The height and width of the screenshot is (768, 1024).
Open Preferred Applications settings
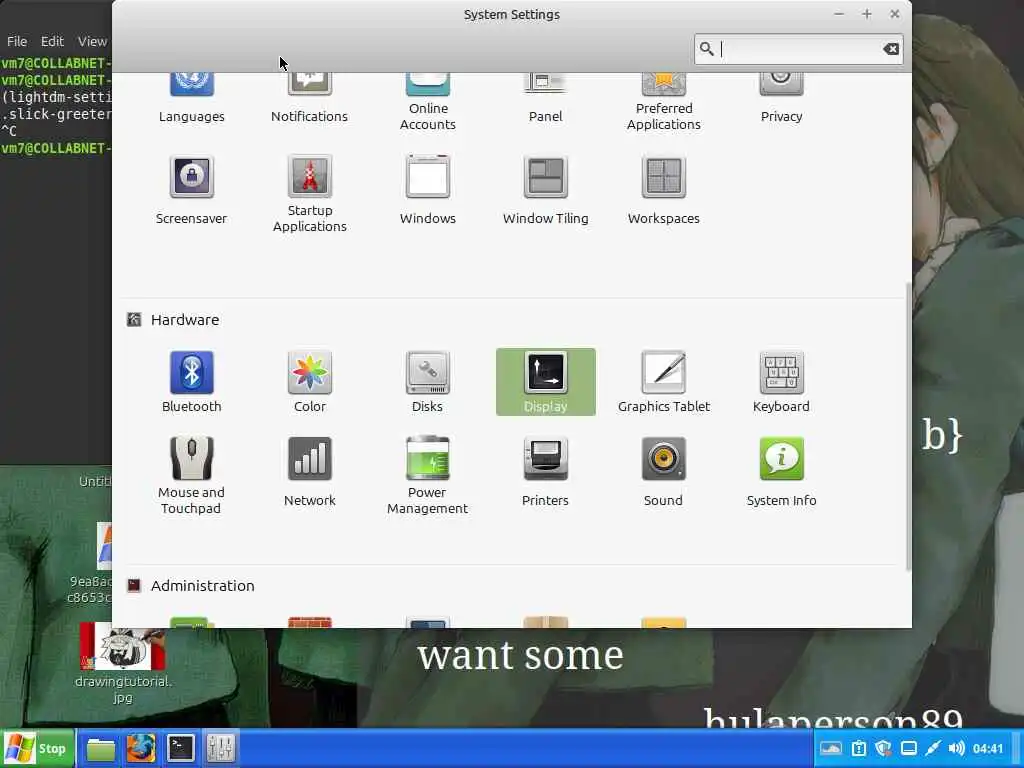point(664,102)
